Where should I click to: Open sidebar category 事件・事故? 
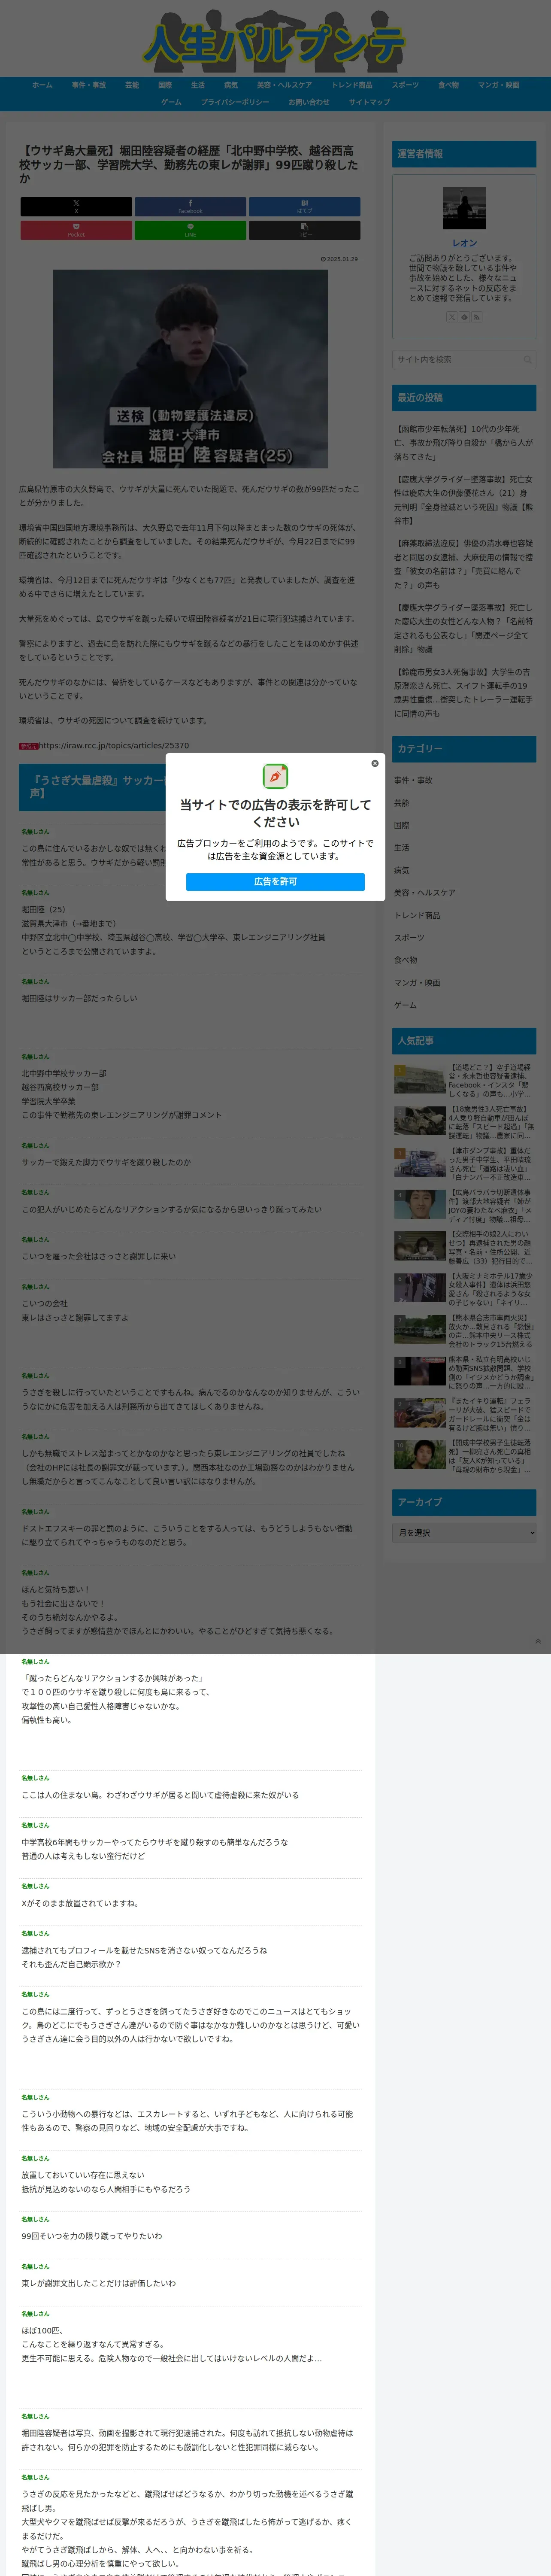[x=413, y=780]
